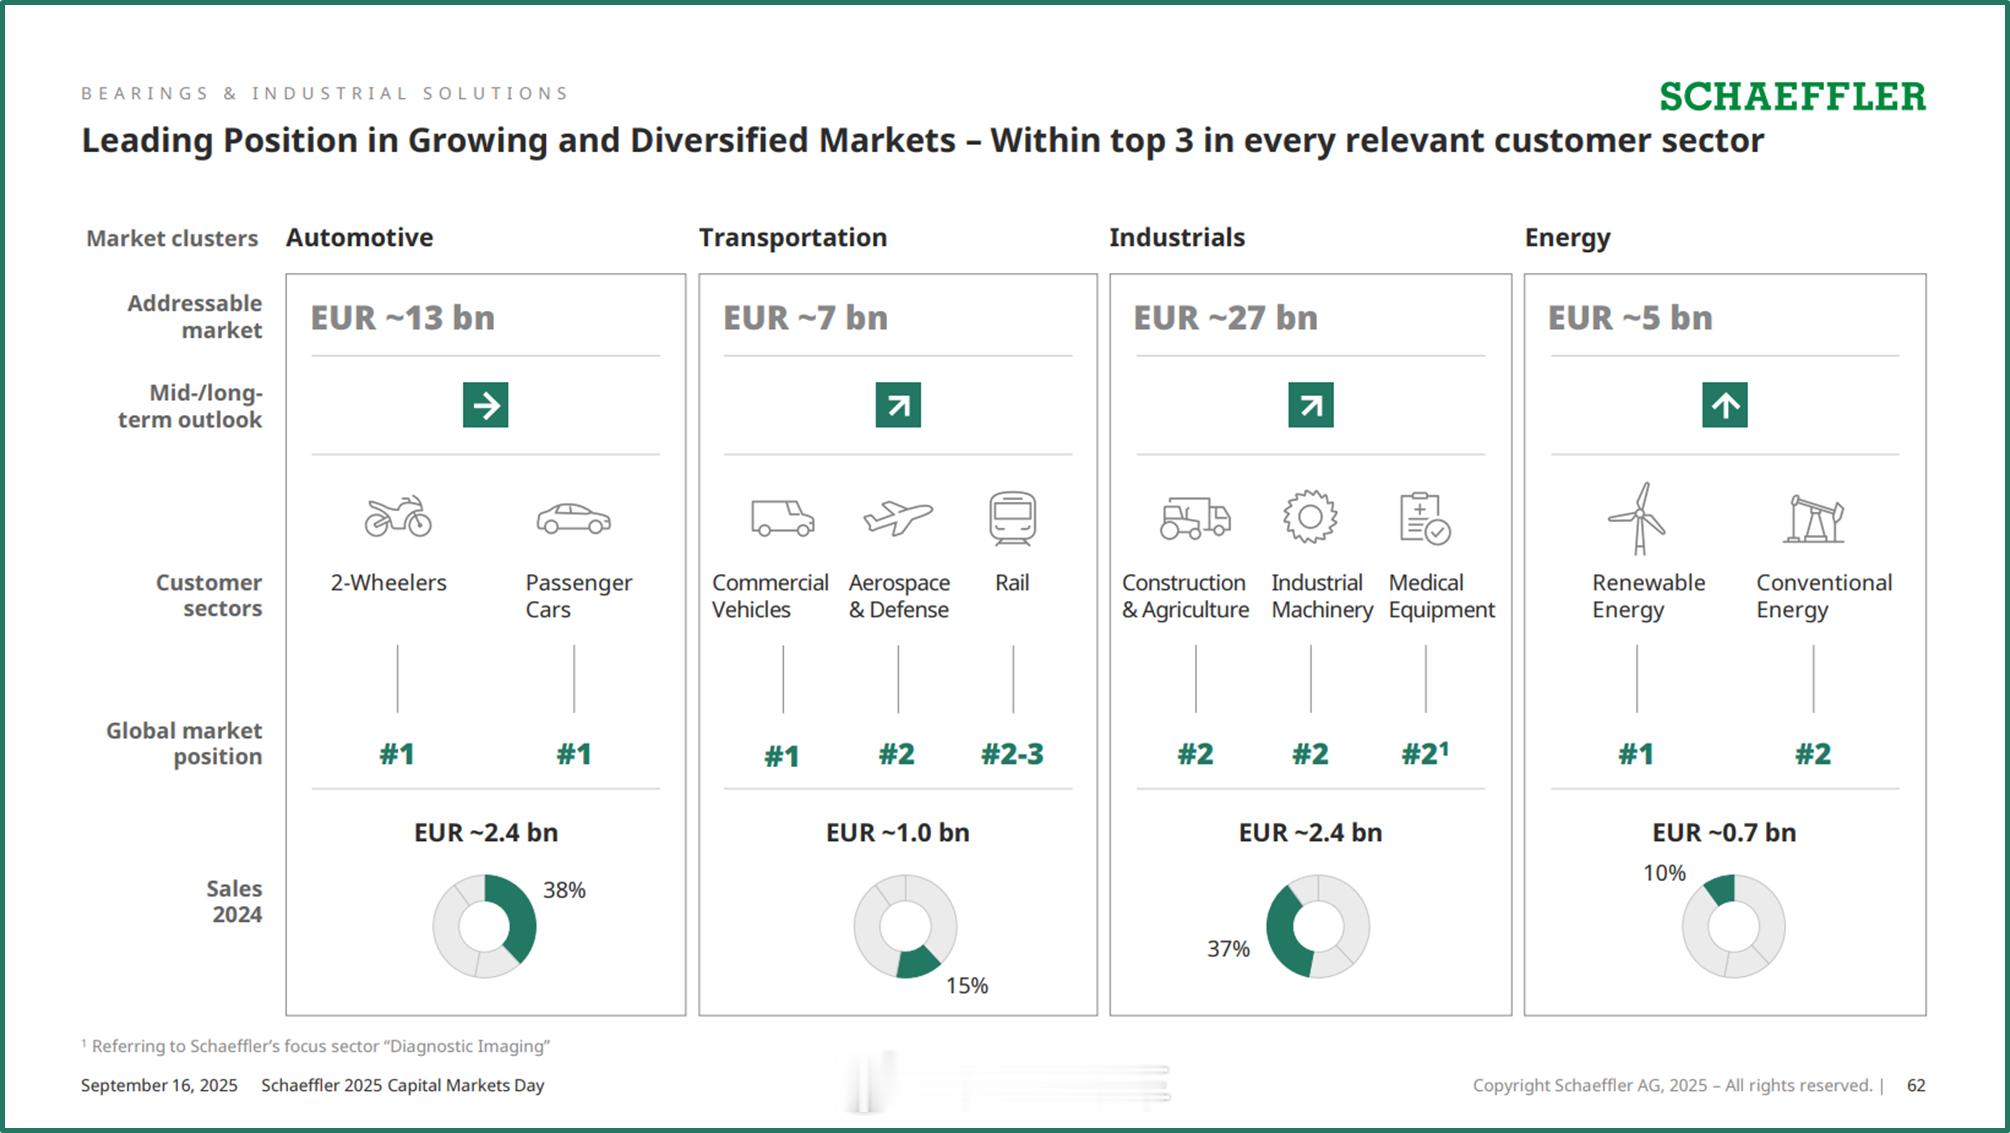Click the Construction & Agriculture tractor icon
The image size is (2010, 1133).
coord(1195,518)
